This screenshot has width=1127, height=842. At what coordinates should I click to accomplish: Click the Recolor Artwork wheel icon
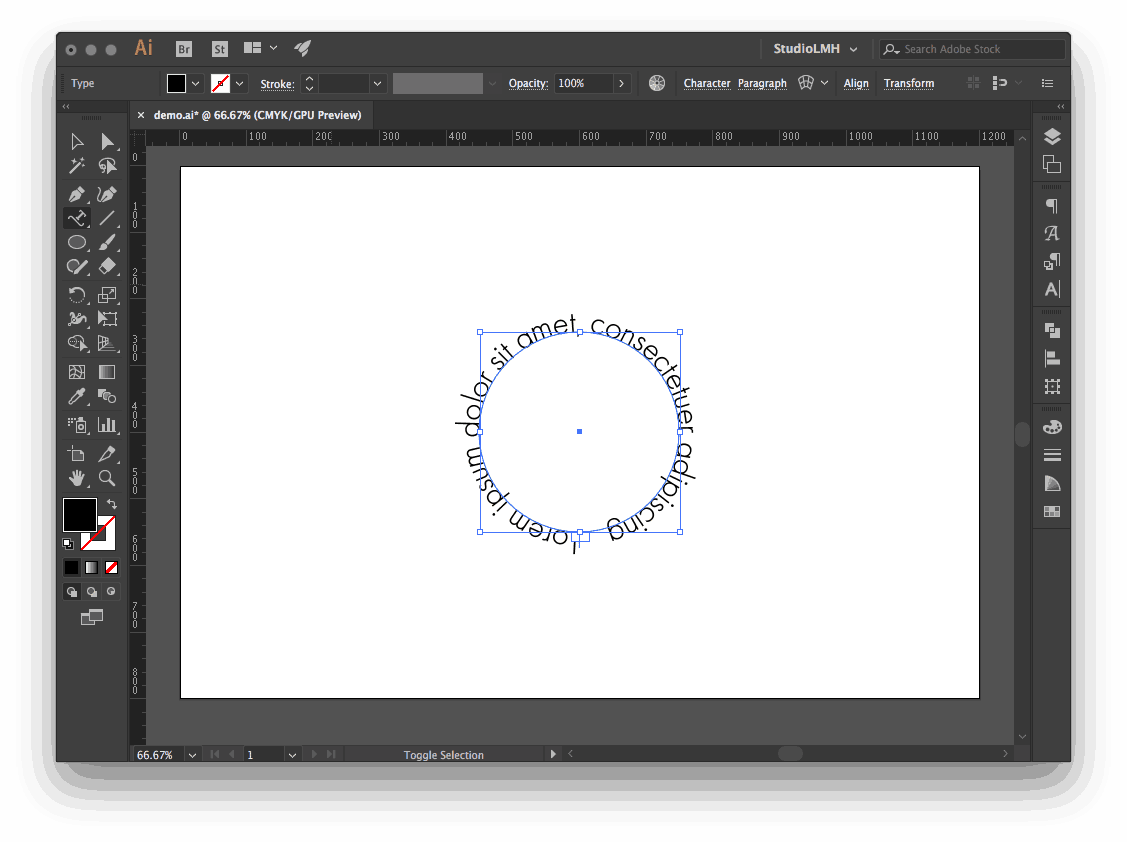[x=657, y=83]
